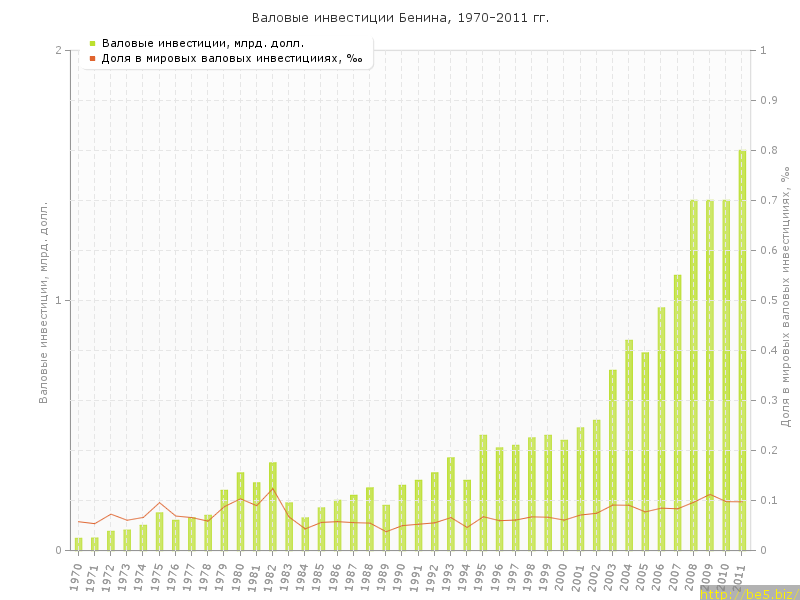Click the orange line peak at 1982
The height and width of the screenshot is (600, 800).
pos(272,488)
